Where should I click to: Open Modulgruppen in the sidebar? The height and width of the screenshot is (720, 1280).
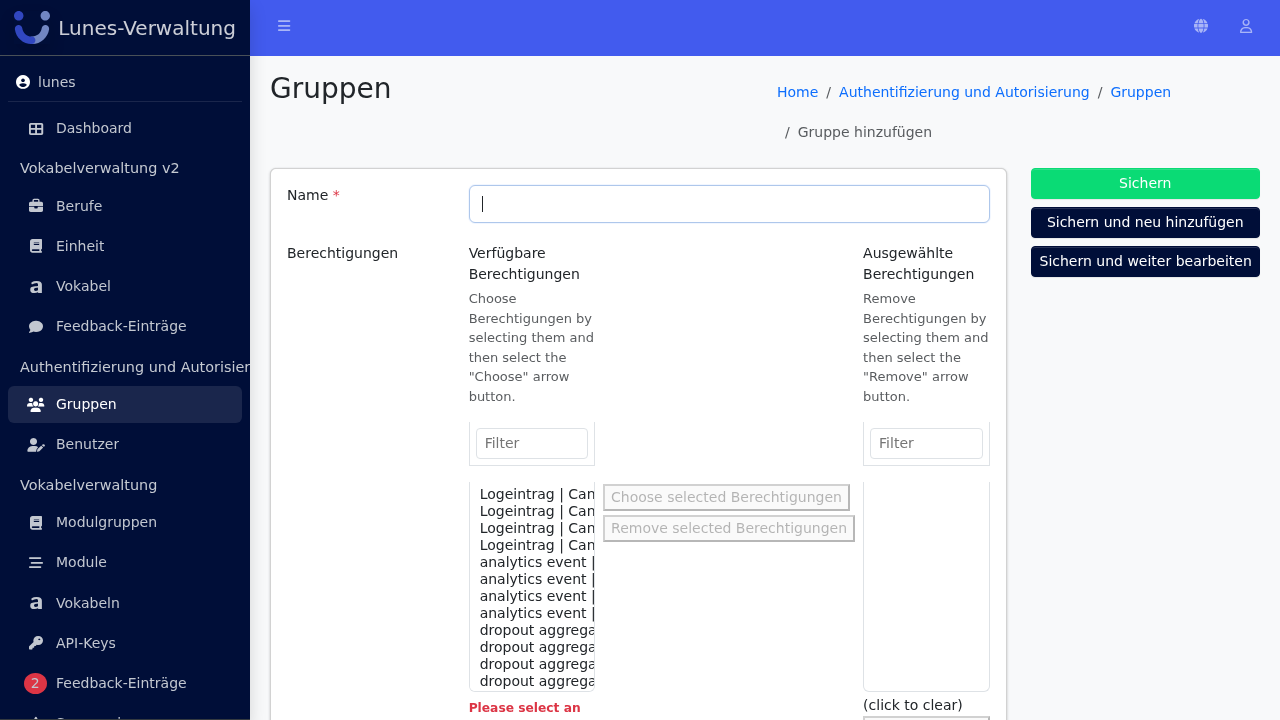(x=125, y=522)
